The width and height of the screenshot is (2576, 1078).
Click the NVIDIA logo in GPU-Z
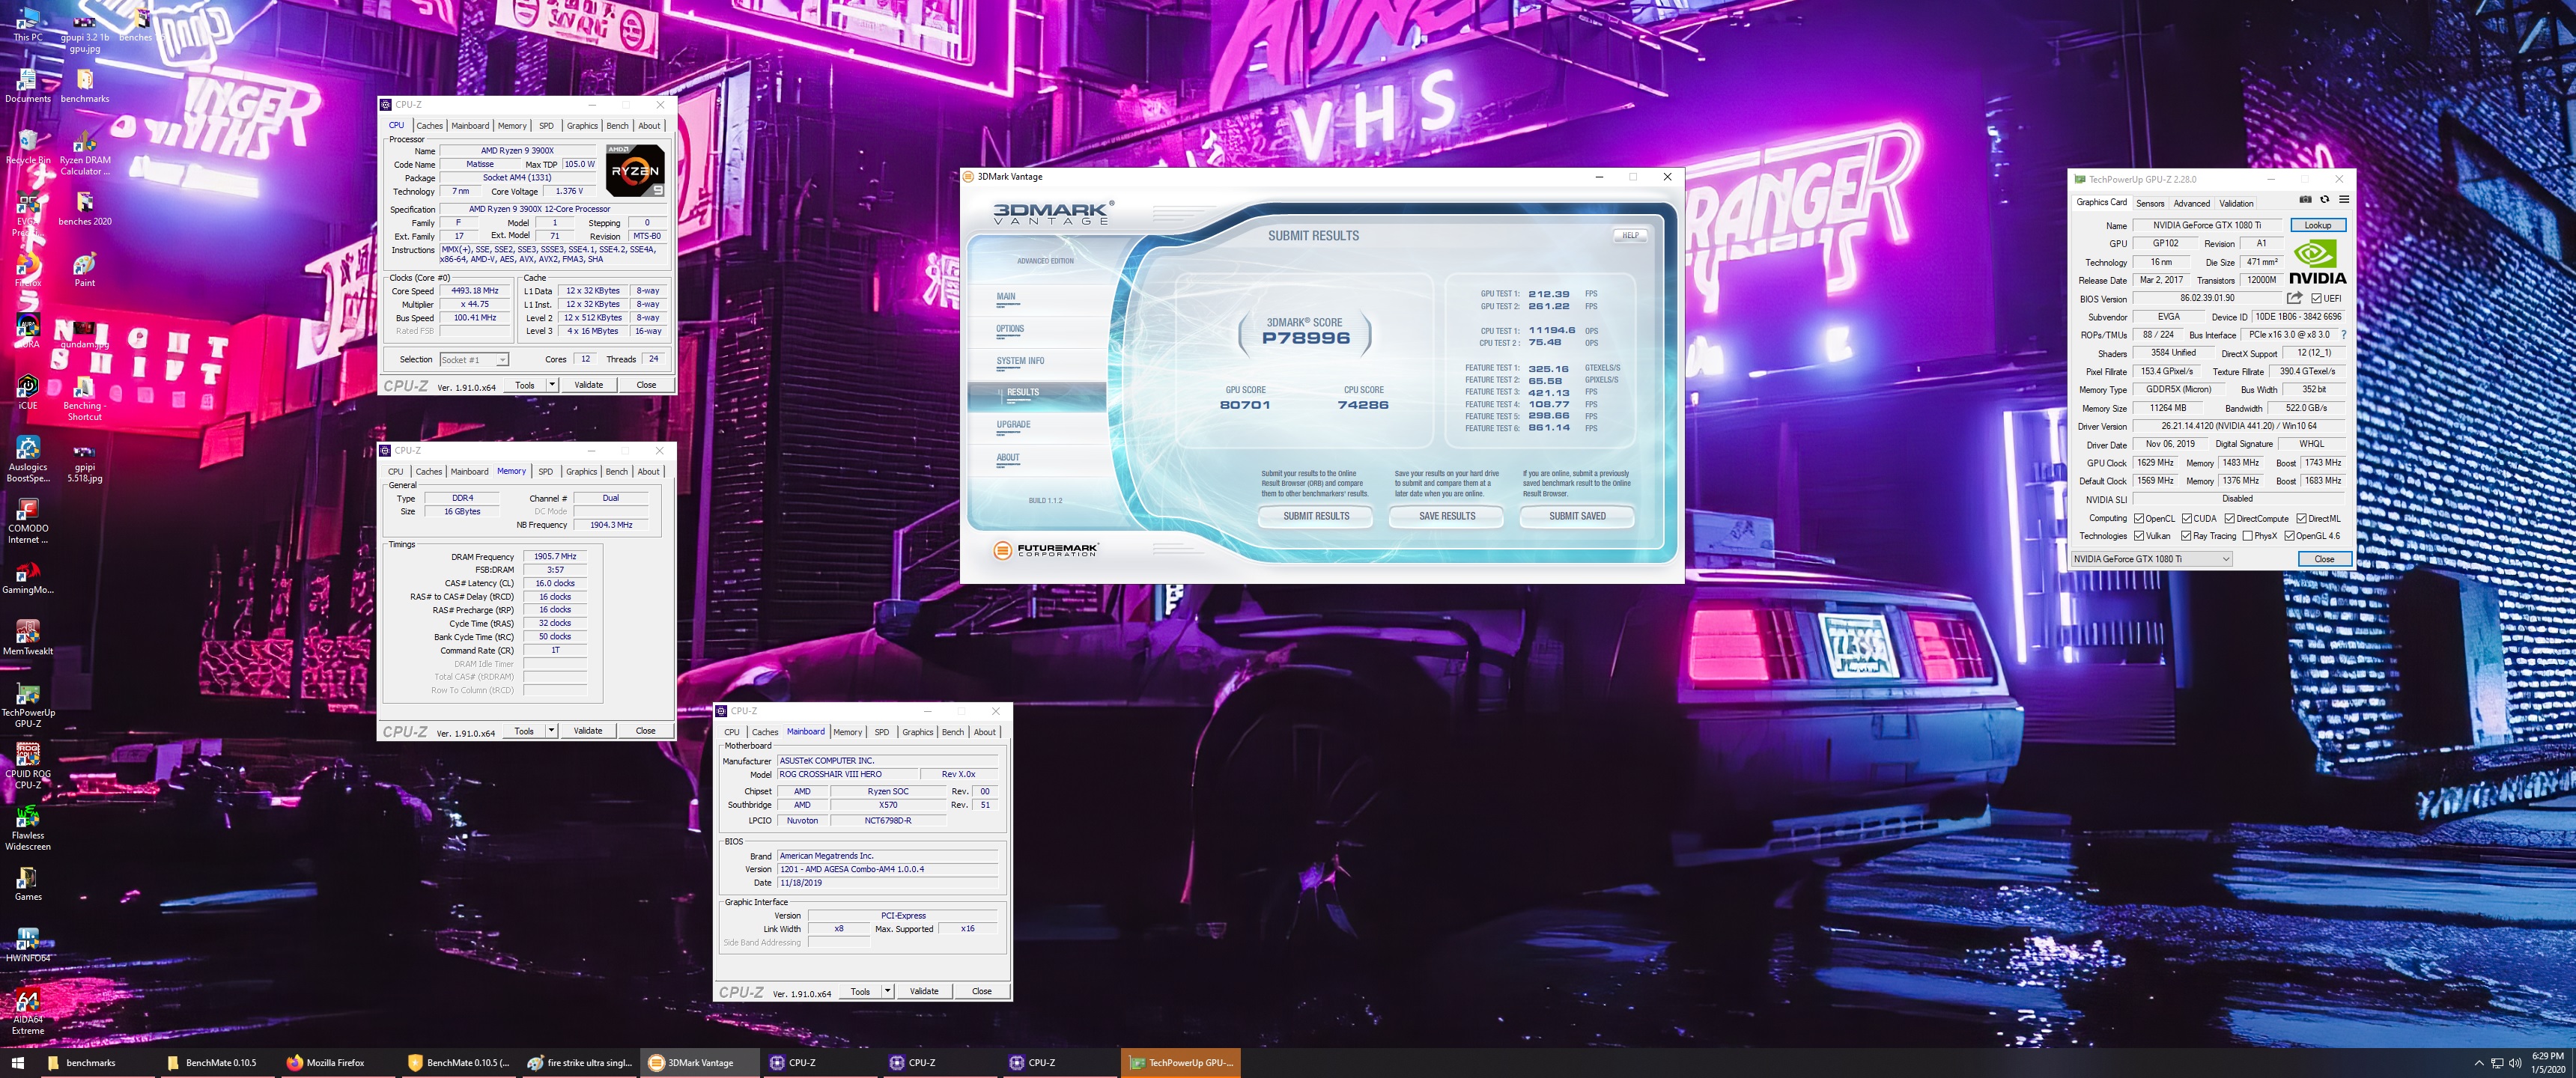2317,263
